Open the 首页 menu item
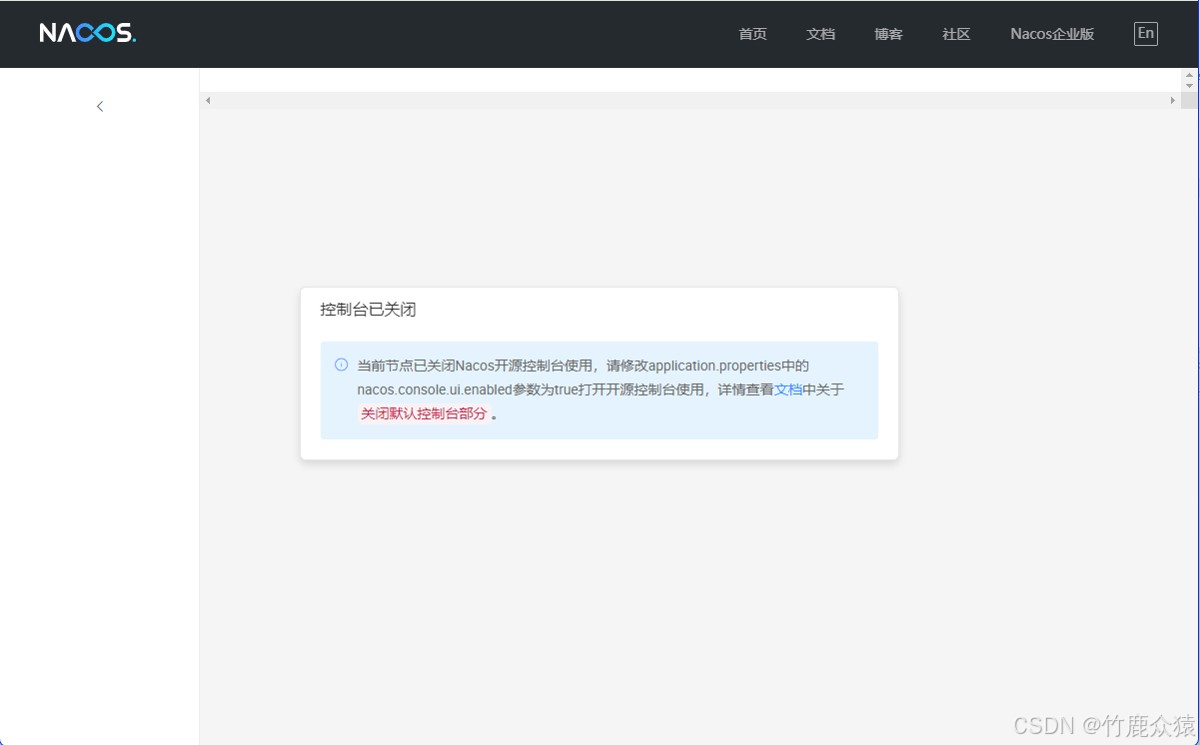1200x745 pixels. pos(753,34)
